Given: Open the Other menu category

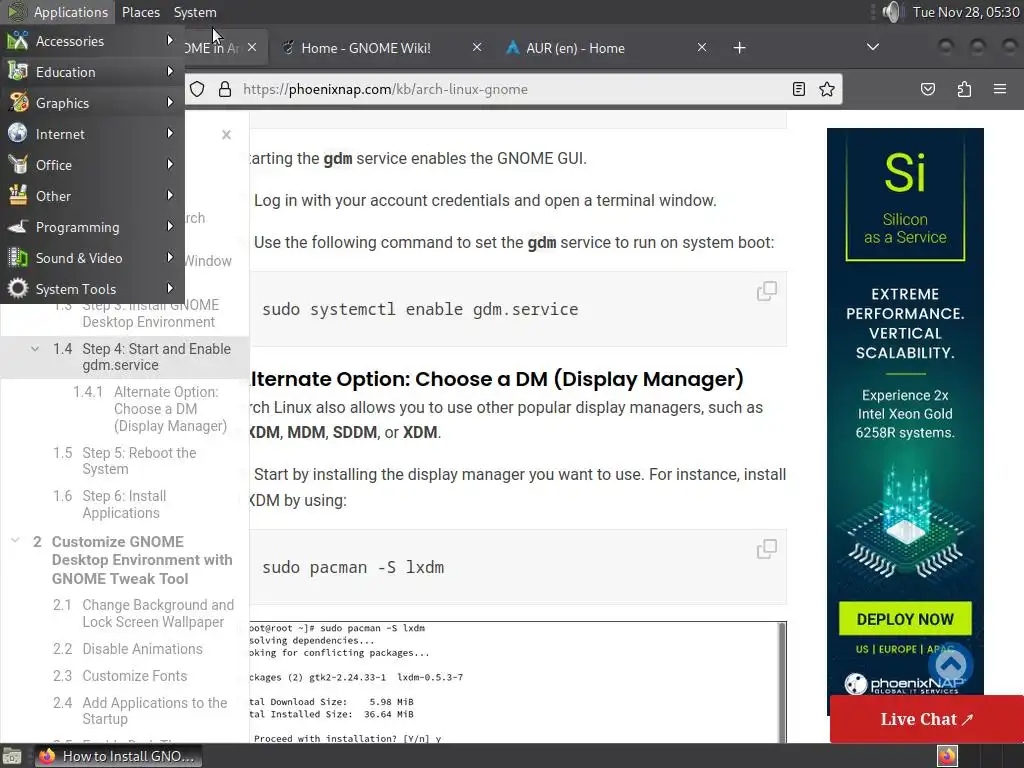Looking at the screenshot, I should (x=92, y=196).
